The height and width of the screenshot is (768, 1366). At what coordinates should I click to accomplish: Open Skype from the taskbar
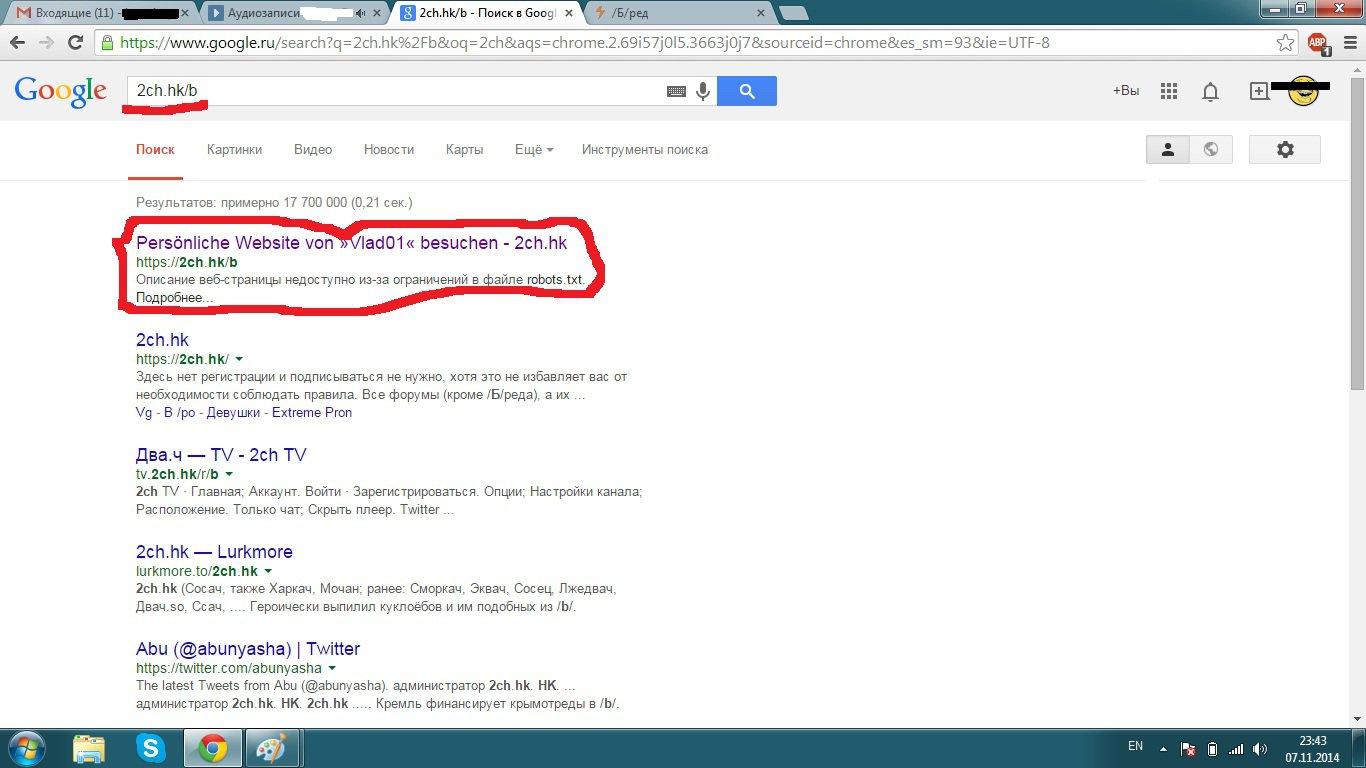[x=151, y=748]
